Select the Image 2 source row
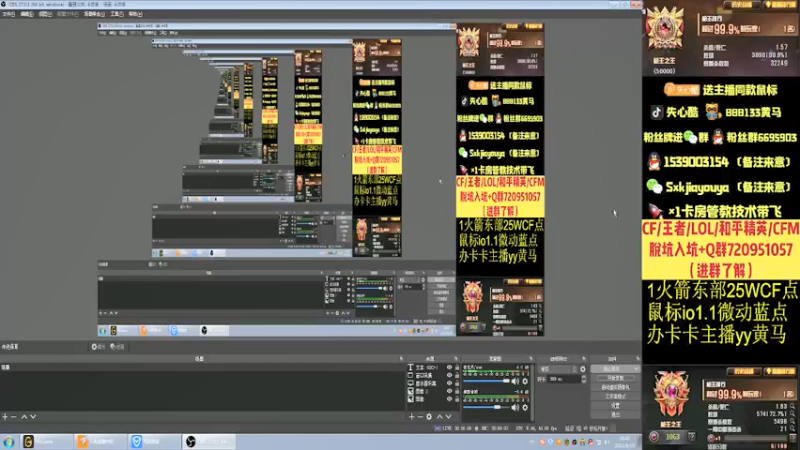Image resolution: width=800 pixels, height=450 pixels. tap(433, 391)
